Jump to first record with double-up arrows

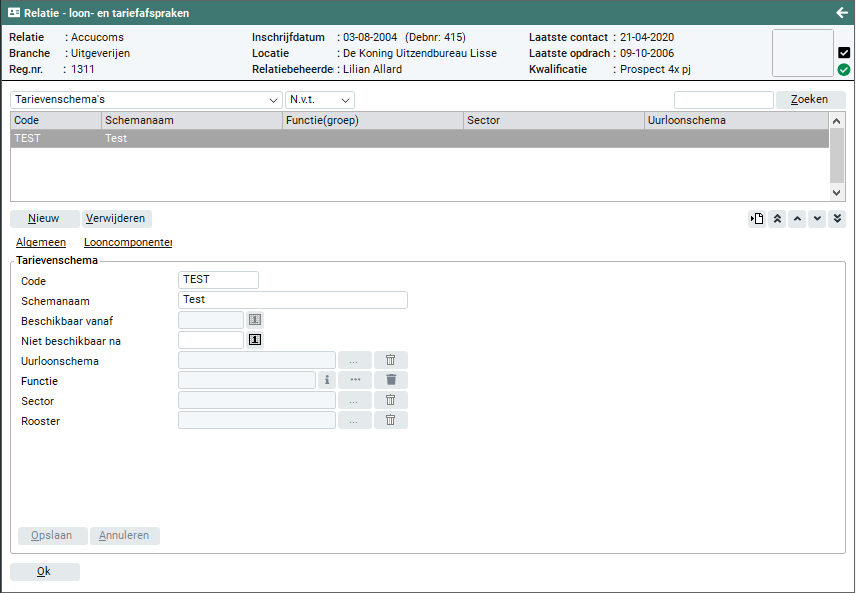point(777,219)
